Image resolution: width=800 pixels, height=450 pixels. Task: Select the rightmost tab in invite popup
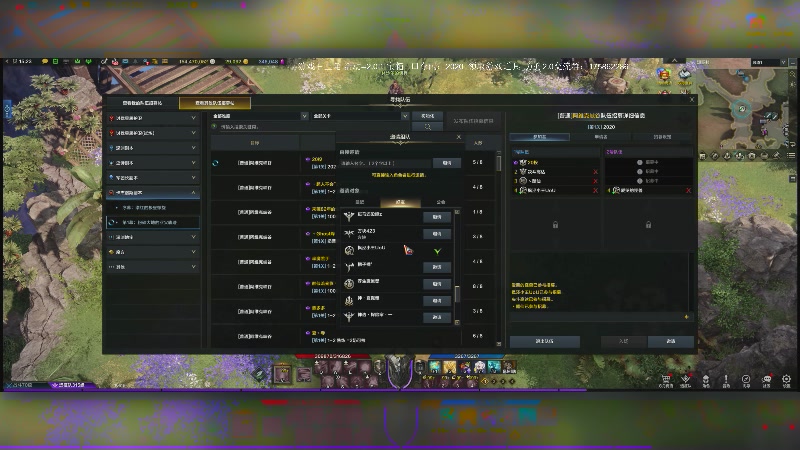(x=441, y=203)
